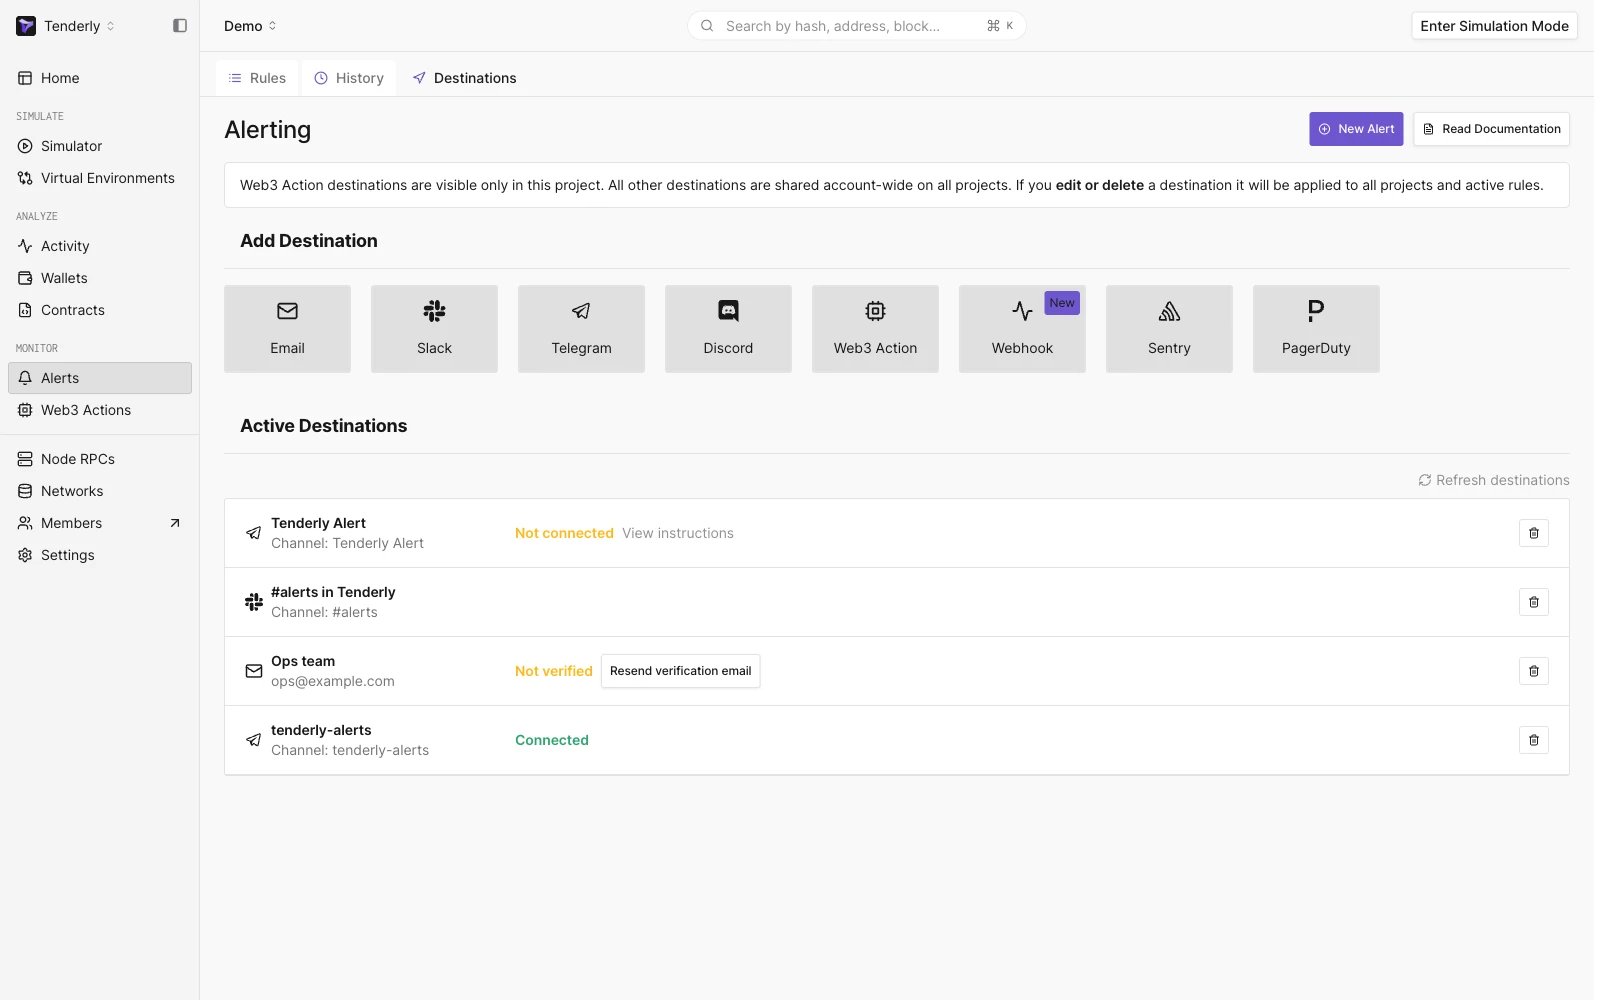Screen dimensions: 1600x1000
Task: Open Networks page from sidebar
Action: pyautogui.click(x=99, y=491)
